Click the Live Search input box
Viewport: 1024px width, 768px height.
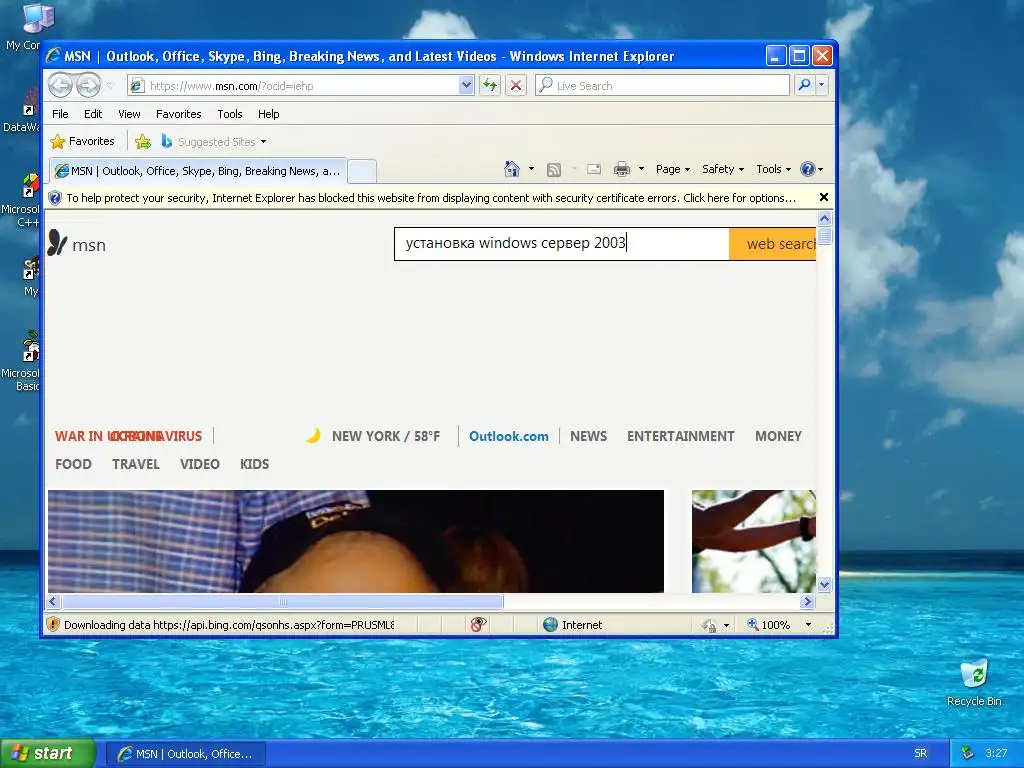pos(662,86)
